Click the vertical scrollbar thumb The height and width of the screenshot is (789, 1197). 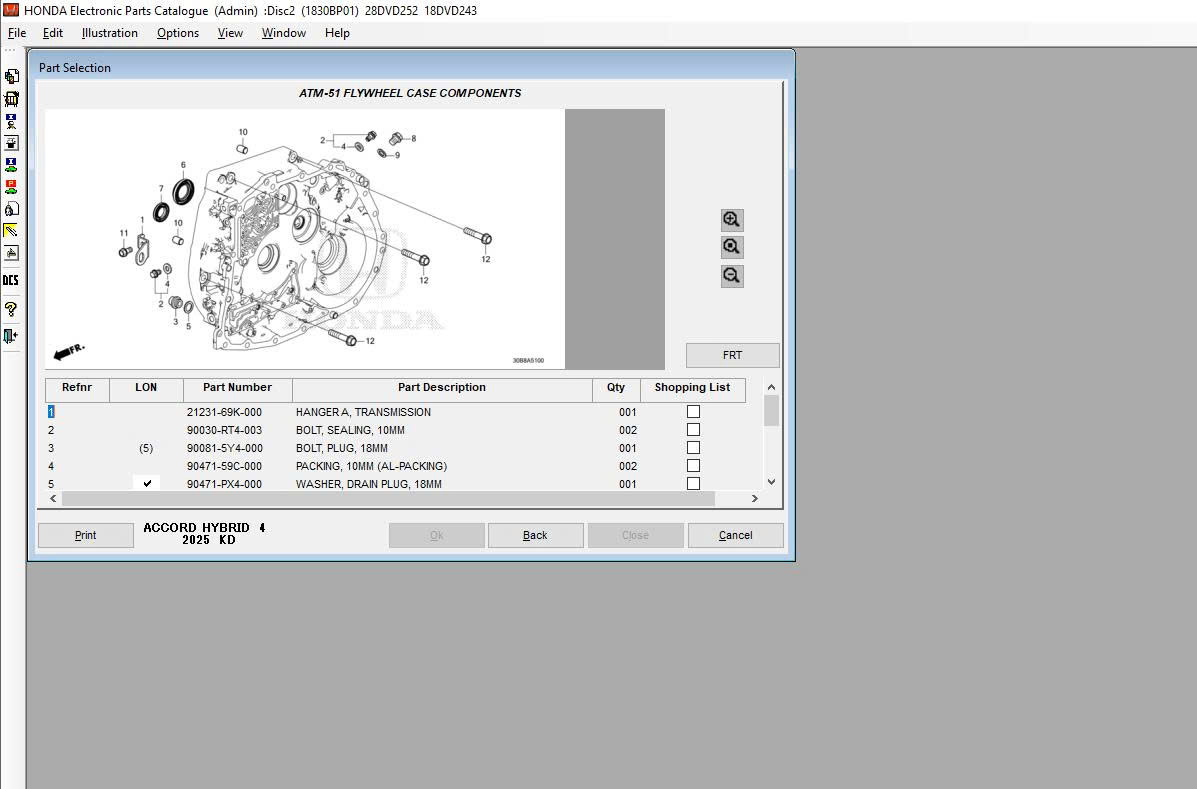coord(771,411)
